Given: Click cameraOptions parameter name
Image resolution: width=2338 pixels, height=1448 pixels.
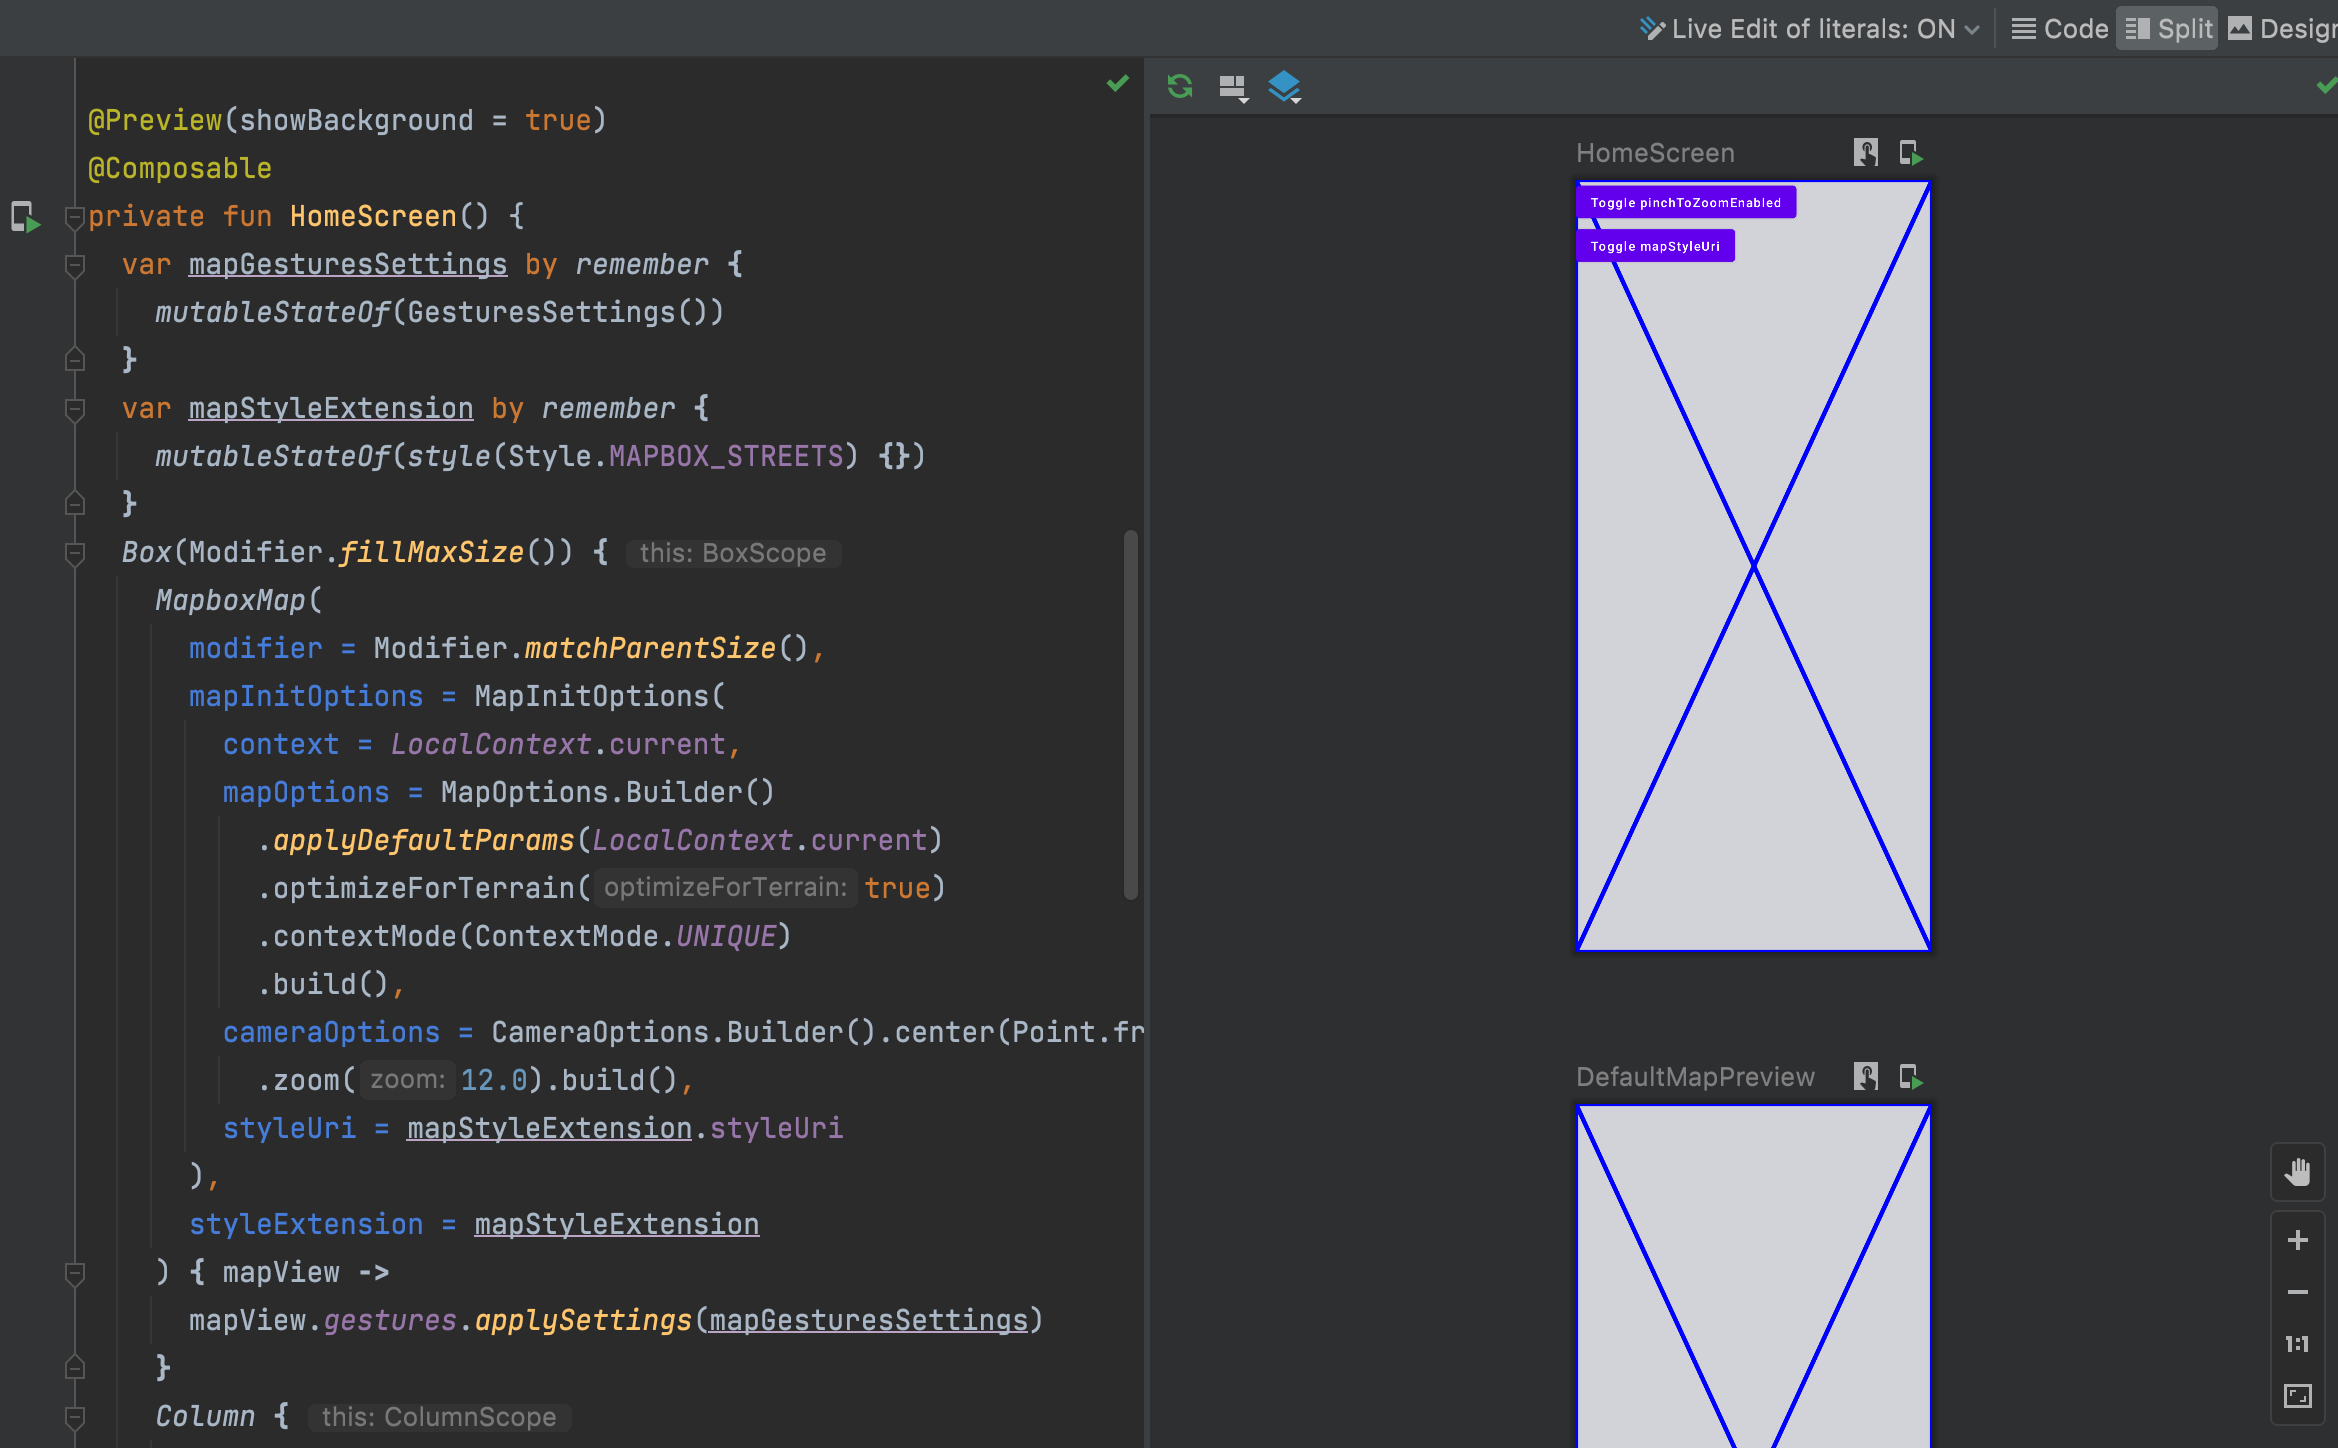Looking at the screenshot, I should pos(331,1032).
